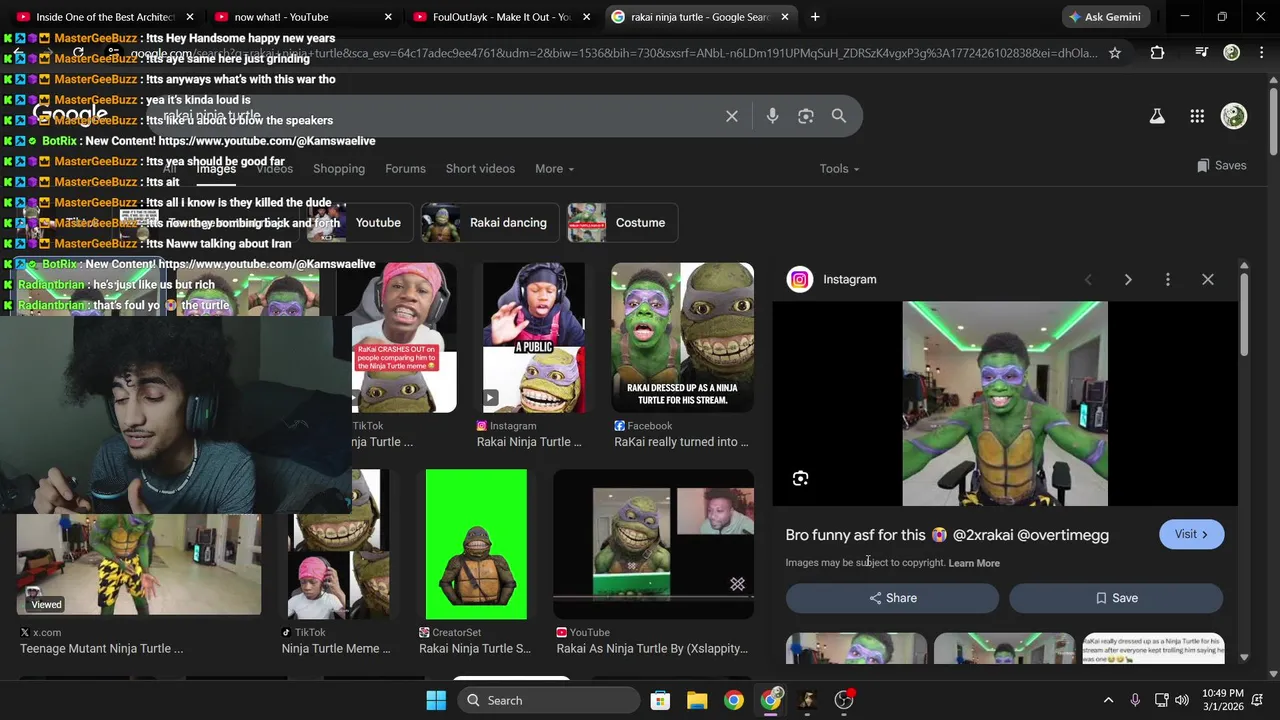Image resolution: width=1280 pixels, height=720 pixels.
Task: Show next image in preview panel
Action: (1128, 280)
